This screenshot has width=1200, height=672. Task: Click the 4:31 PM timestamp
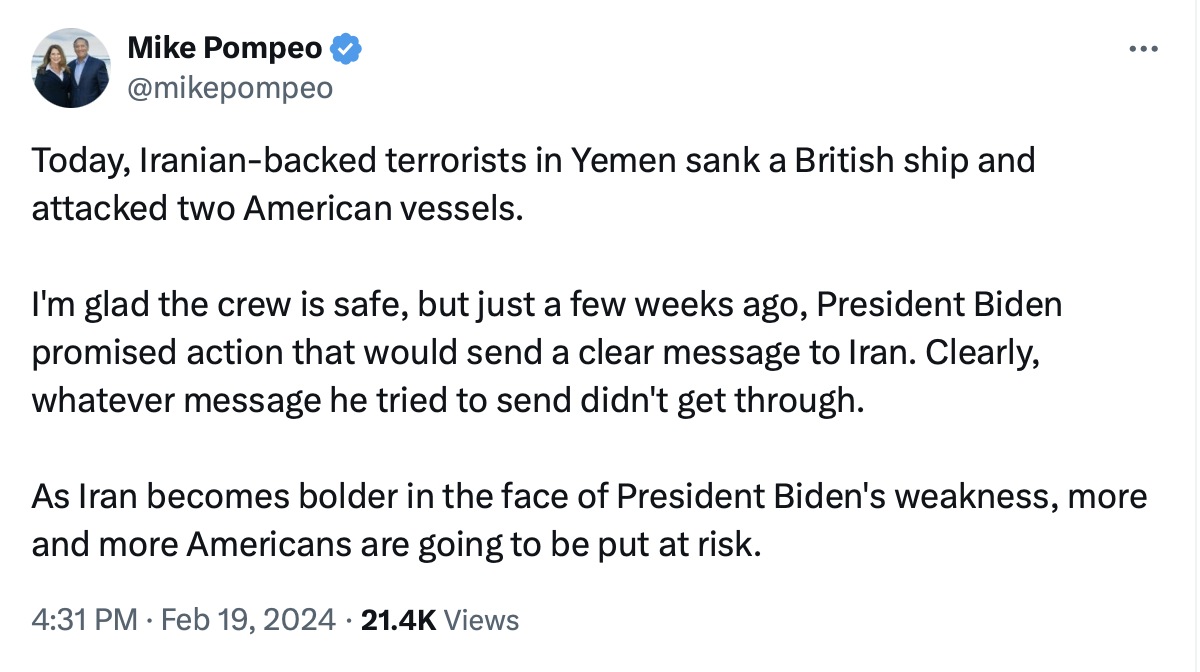coord(84,620)
